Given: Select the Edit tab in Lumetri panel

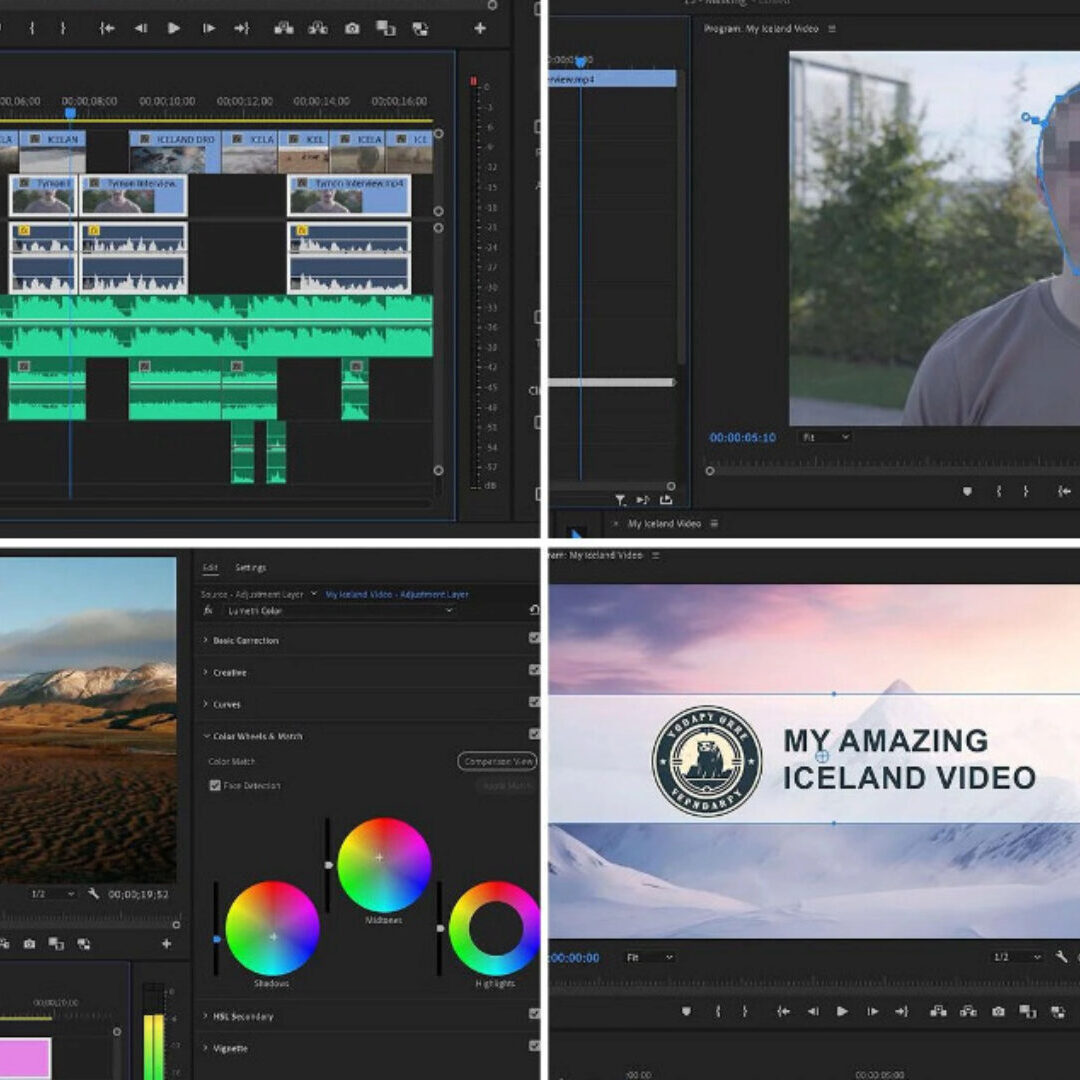Looking at the screenshot, I should (x=210, y=568).
